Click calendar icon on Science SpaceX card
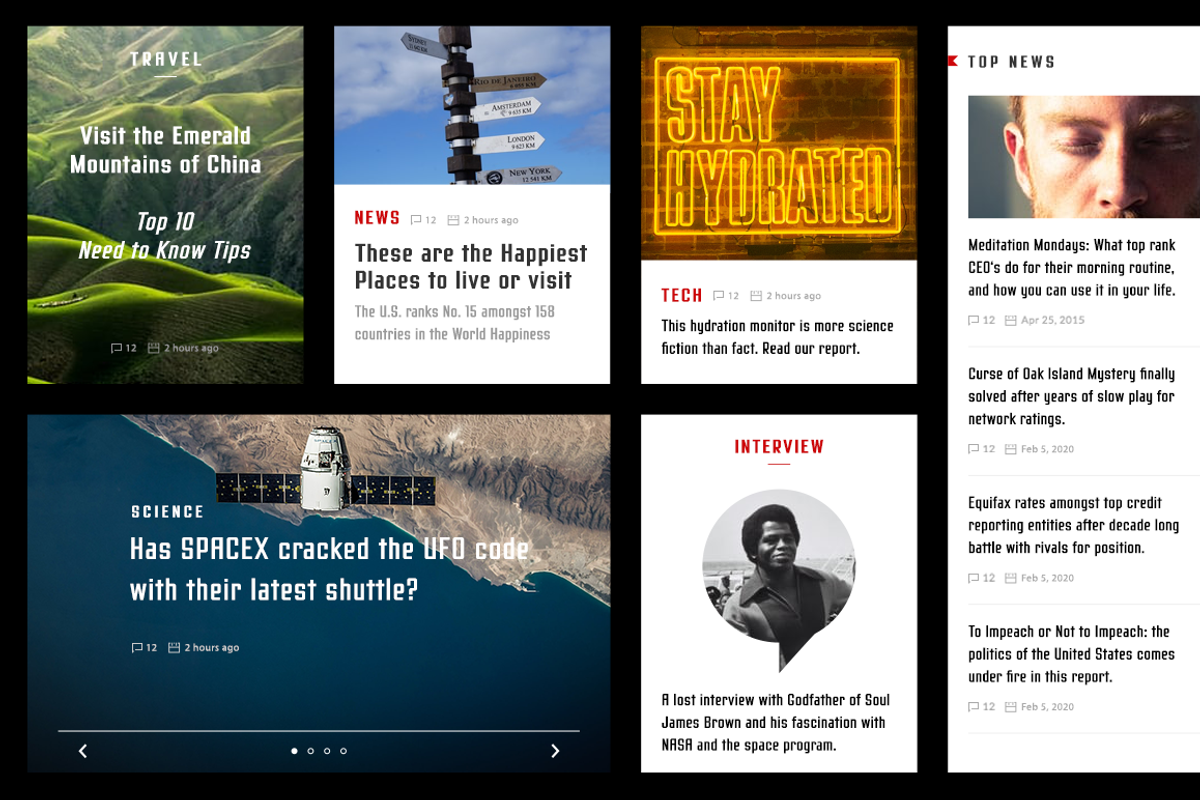This screenshot has width=1200, height=800. click(174, 648)
